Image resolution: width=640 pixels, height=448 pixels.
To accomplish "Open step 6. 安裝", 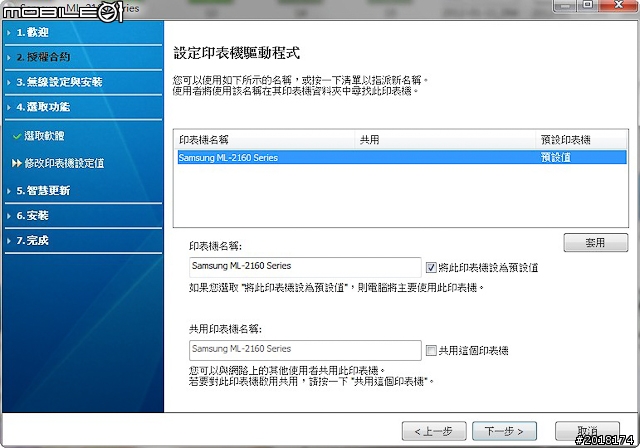I will 33,215.
